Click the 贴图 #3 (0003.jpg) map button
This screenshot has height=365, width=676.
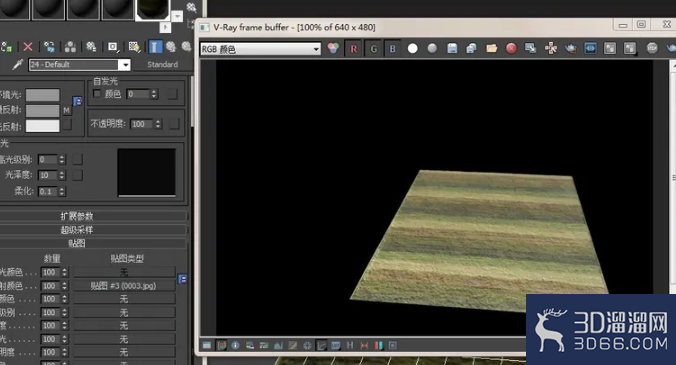[x=124, y=286]
